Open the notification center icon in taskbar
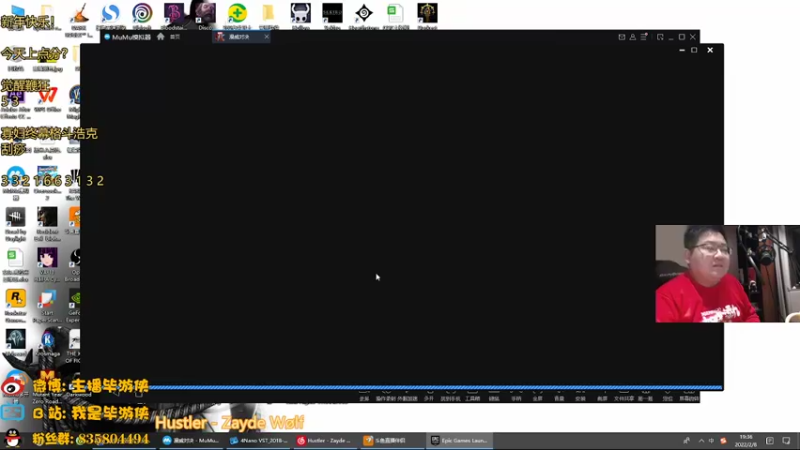 786,441
